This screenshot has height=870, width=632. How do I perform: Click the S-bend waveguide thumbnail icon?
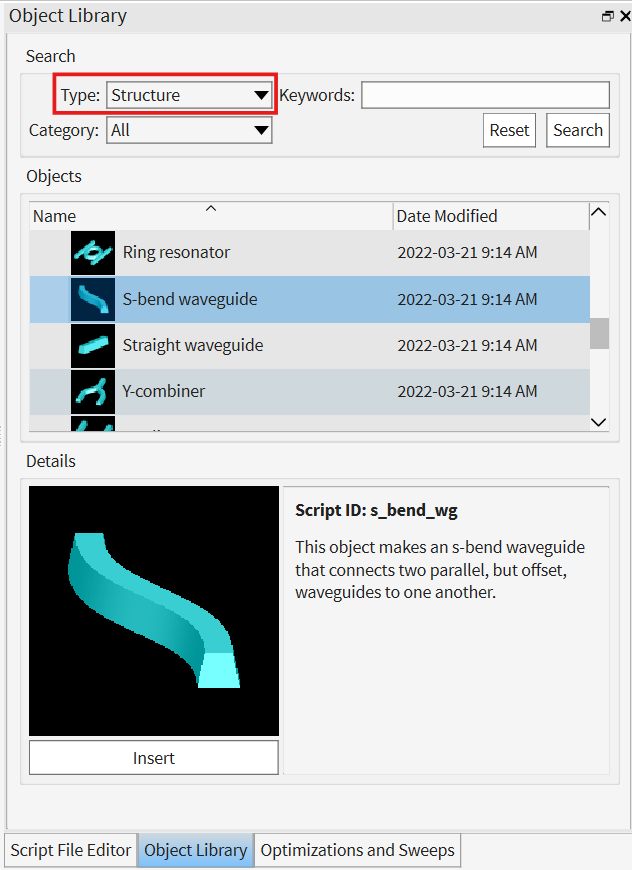93,299
